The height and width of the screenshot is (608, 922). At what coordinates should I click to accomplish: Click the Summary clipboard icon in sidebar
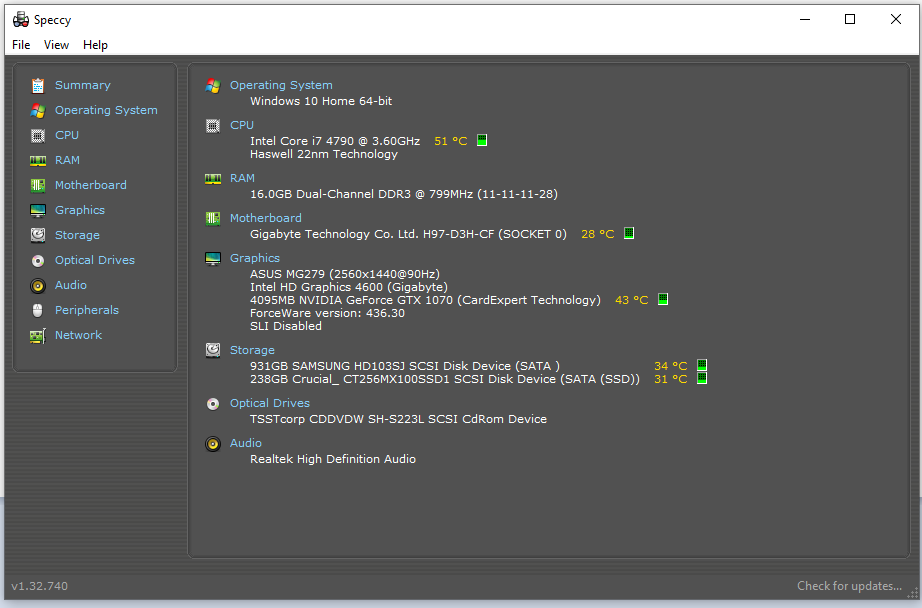click(38, 86)
